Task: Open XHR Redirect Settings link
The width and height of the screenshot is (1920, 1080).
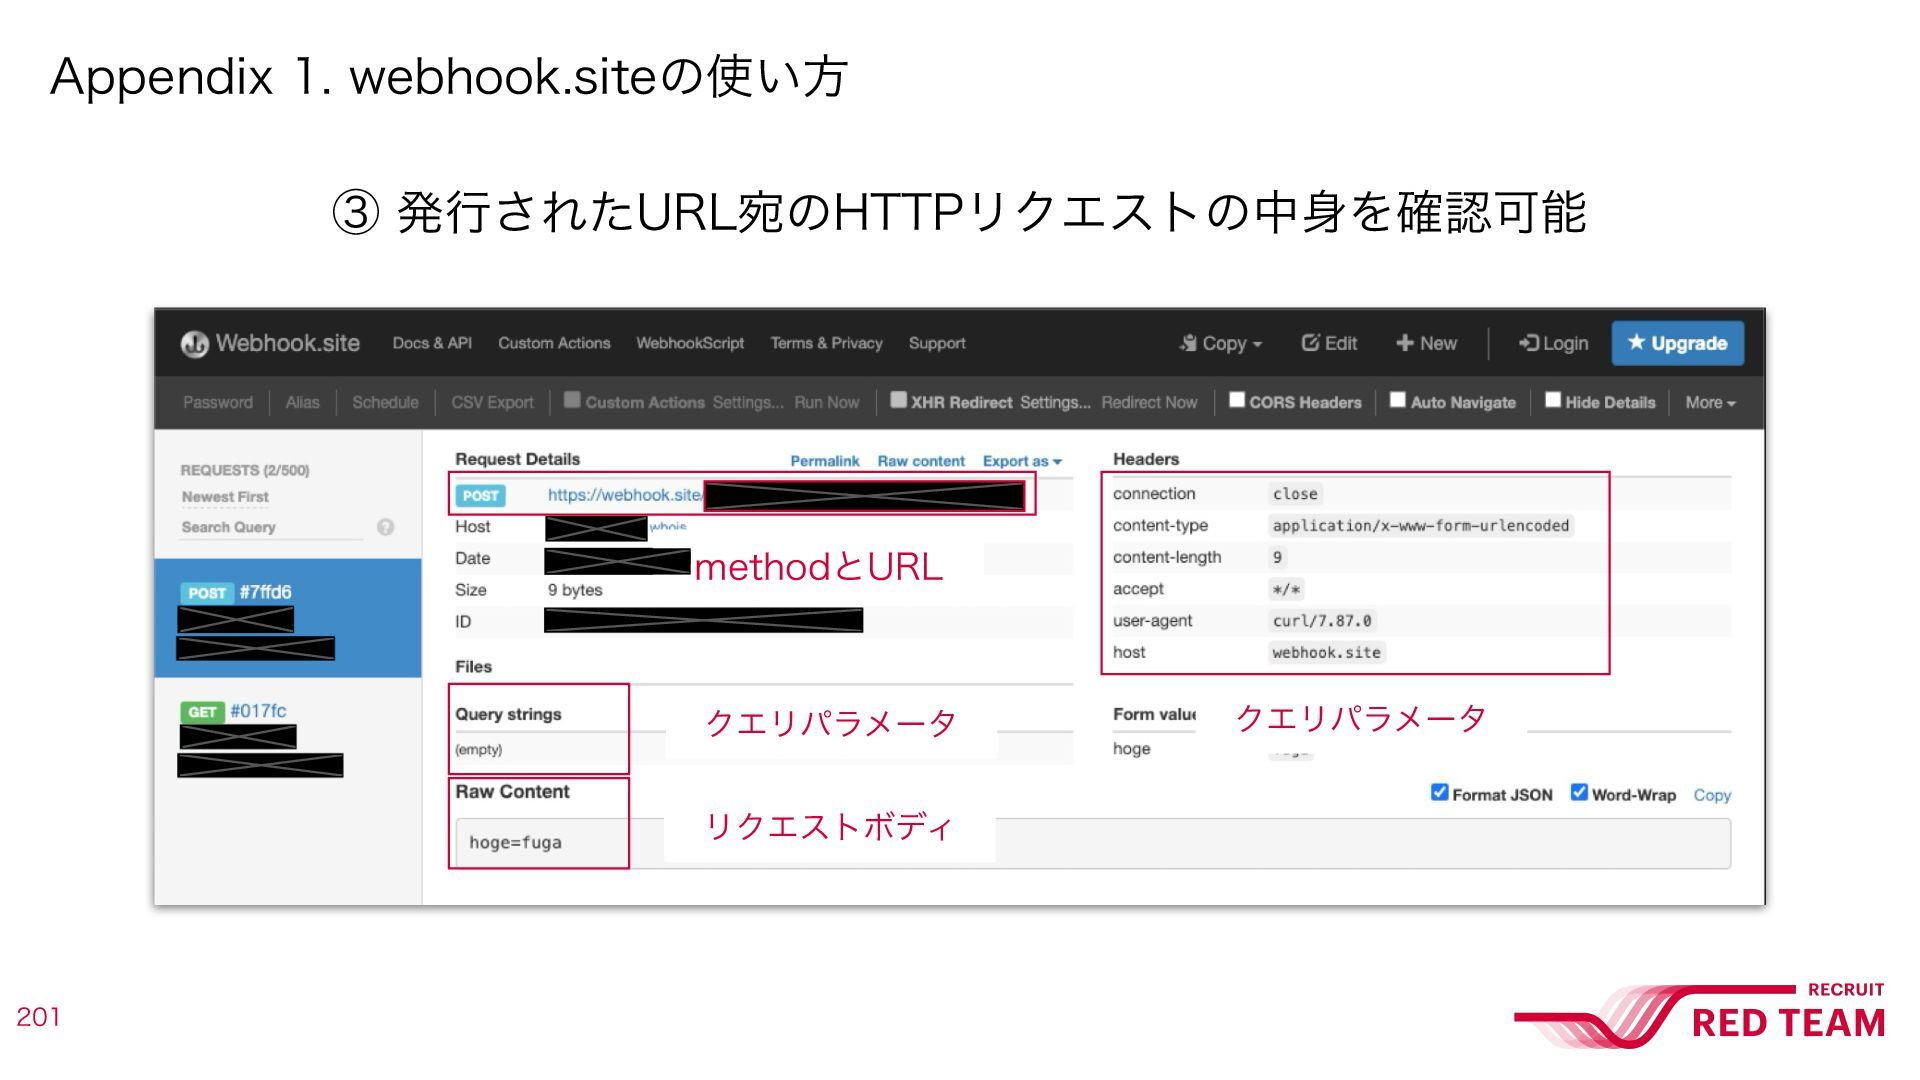Action: point(1055,402)
